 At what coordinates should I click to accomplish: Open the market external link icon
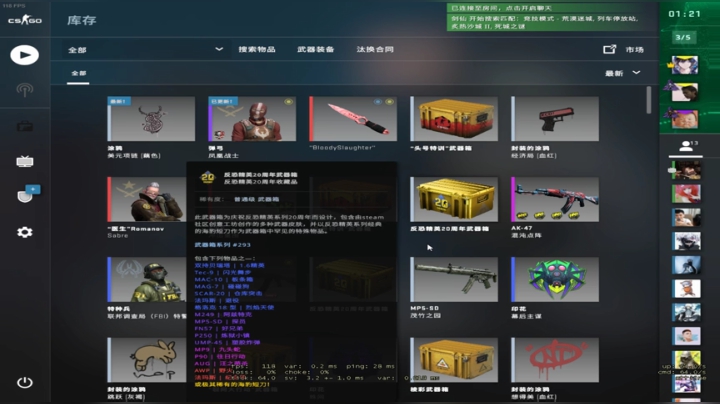609,49
